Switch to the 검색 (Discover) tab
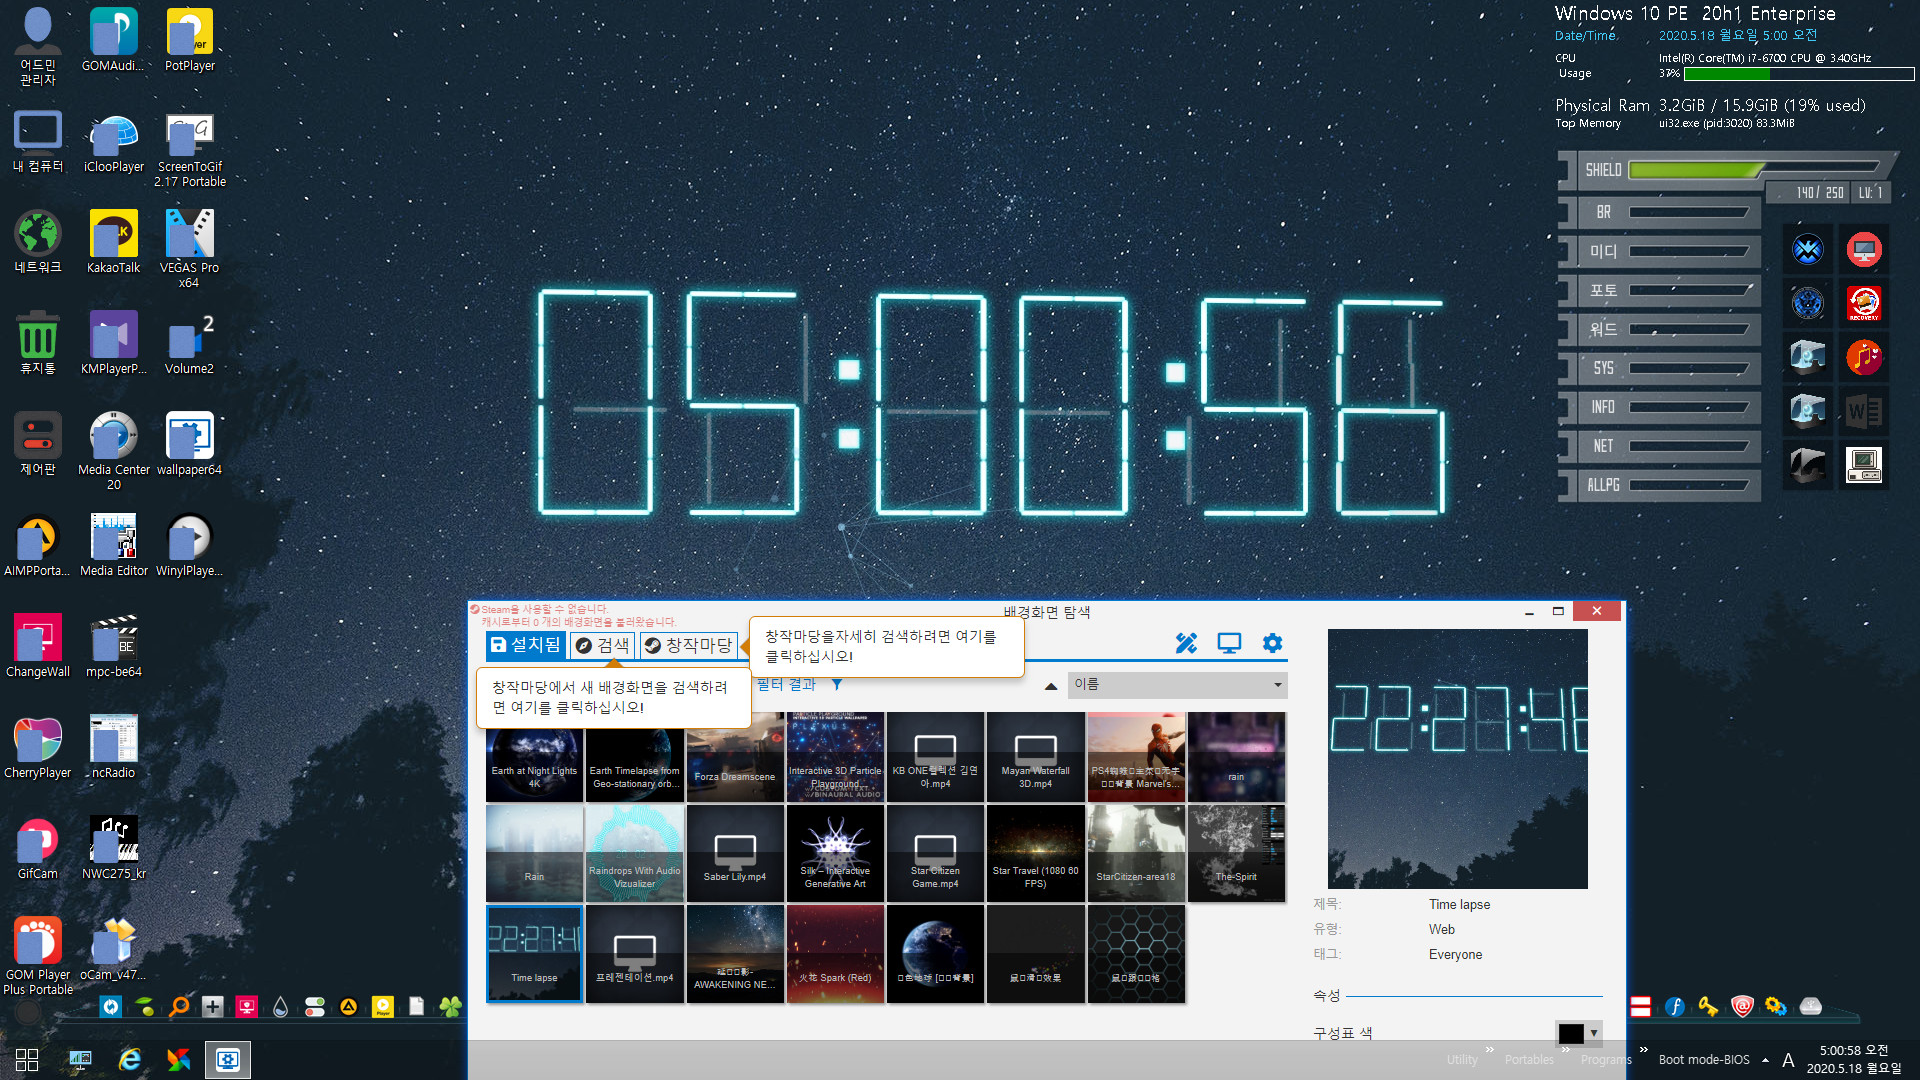 pyautogui.click(x=602, y=645)
